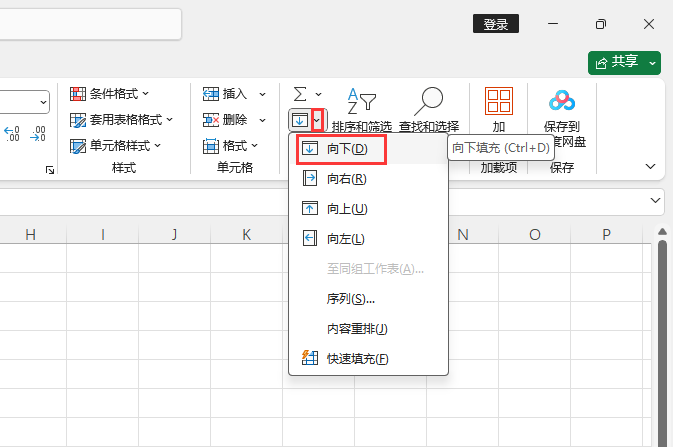Select column I header

[x=103, y=234]
